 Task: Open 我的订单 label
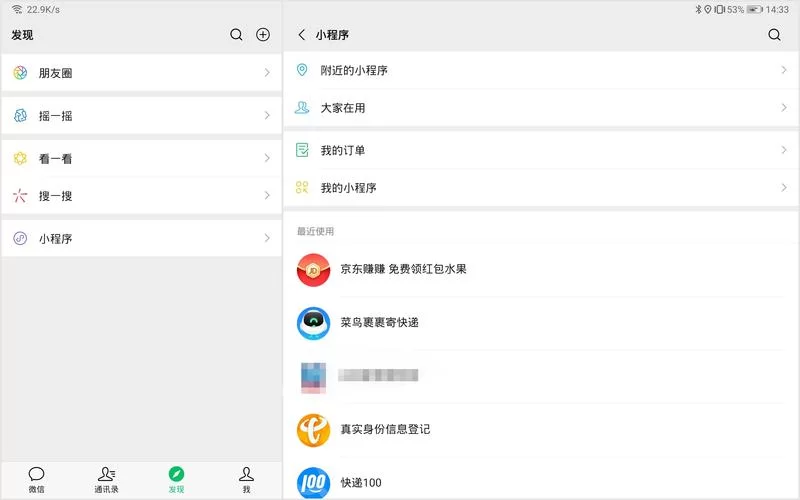[343, 151]
